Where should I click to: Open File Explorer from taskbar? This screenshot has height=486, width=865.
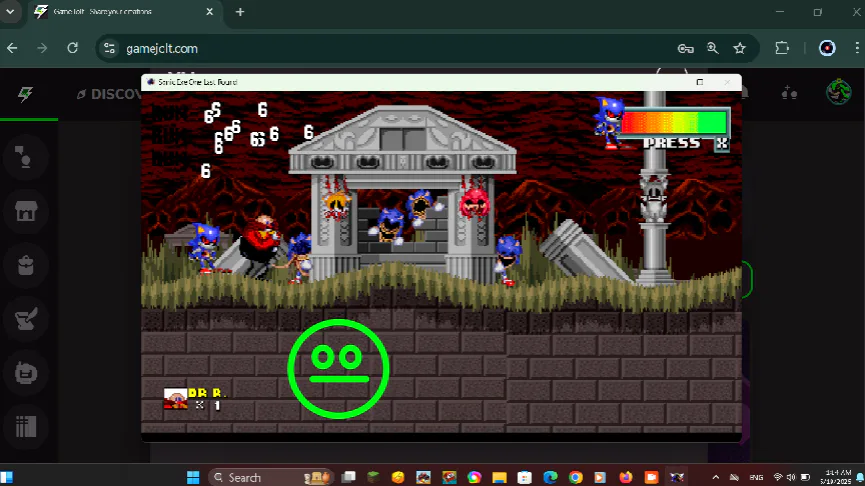pos(499,477)
